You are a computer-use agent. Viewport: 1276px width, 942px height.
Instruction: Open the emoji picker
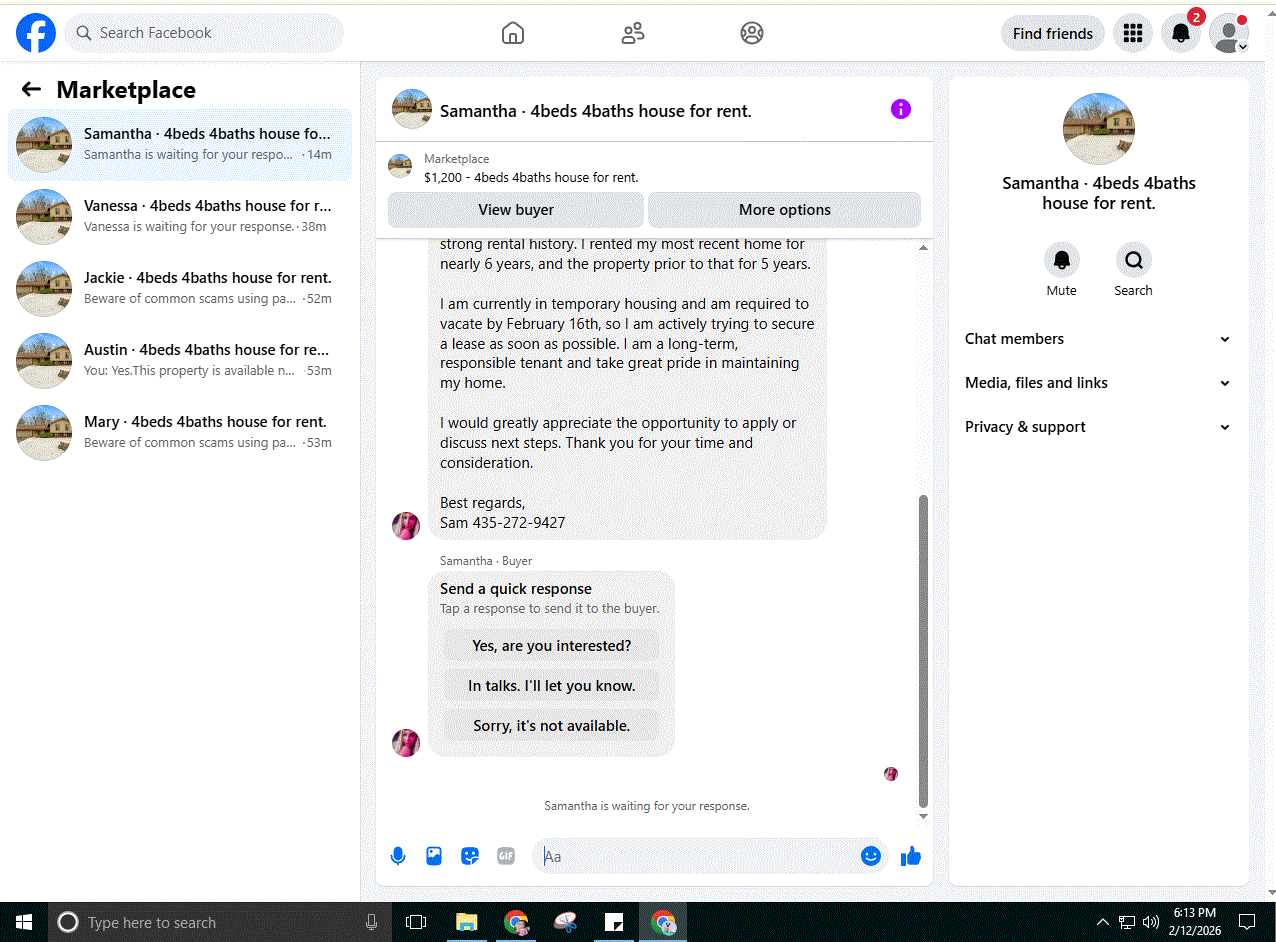[x=871, y=856]
